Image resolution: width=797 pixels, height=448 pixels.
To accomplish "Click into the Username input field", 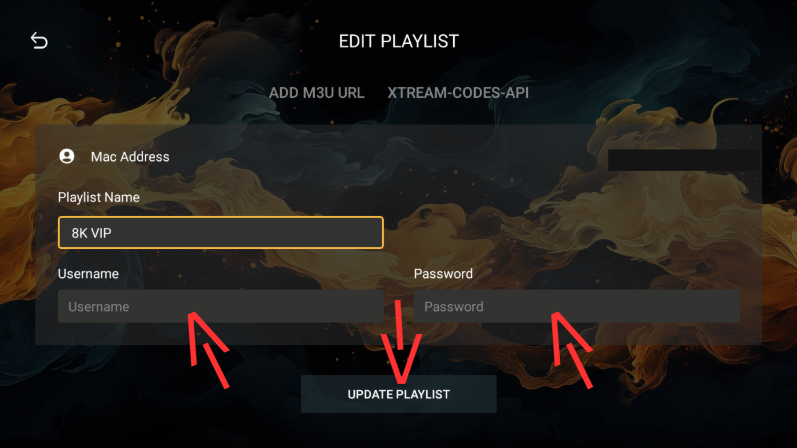I will click(x=221, y=306).
